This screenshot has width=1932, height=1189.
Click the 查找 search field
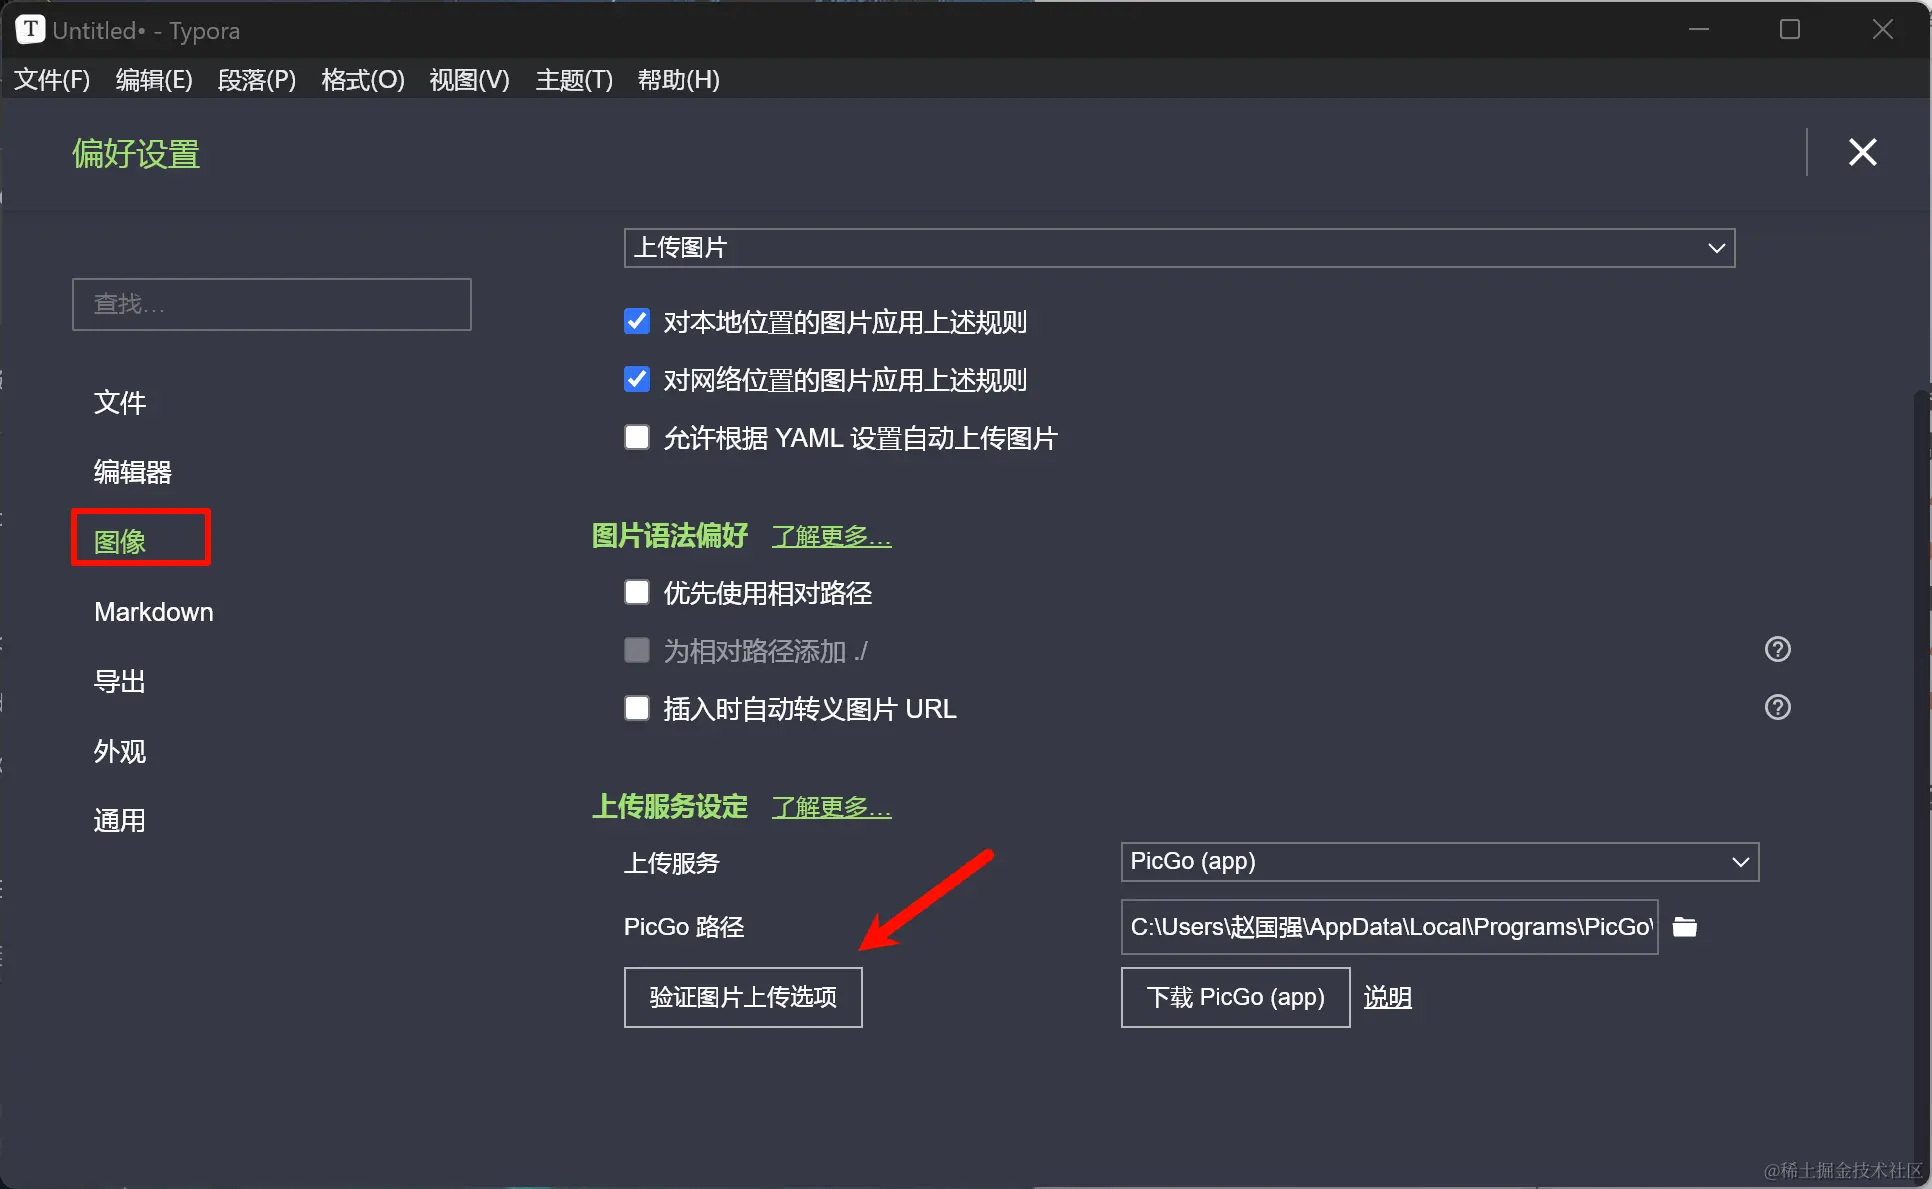(x=271, y=304)
